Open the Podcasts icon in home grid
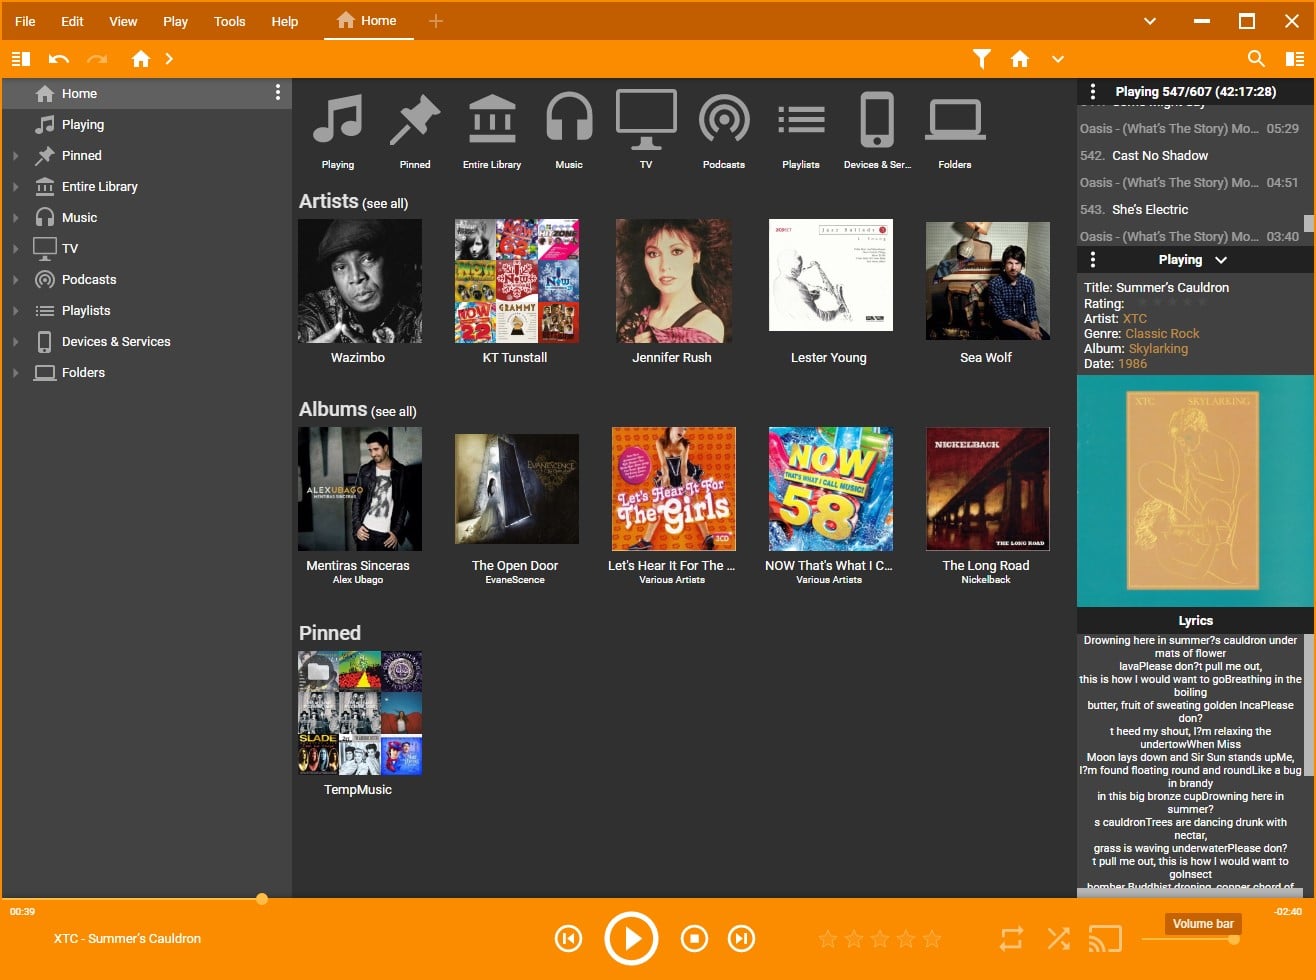The image size is (1316, 980). [723, 121]
